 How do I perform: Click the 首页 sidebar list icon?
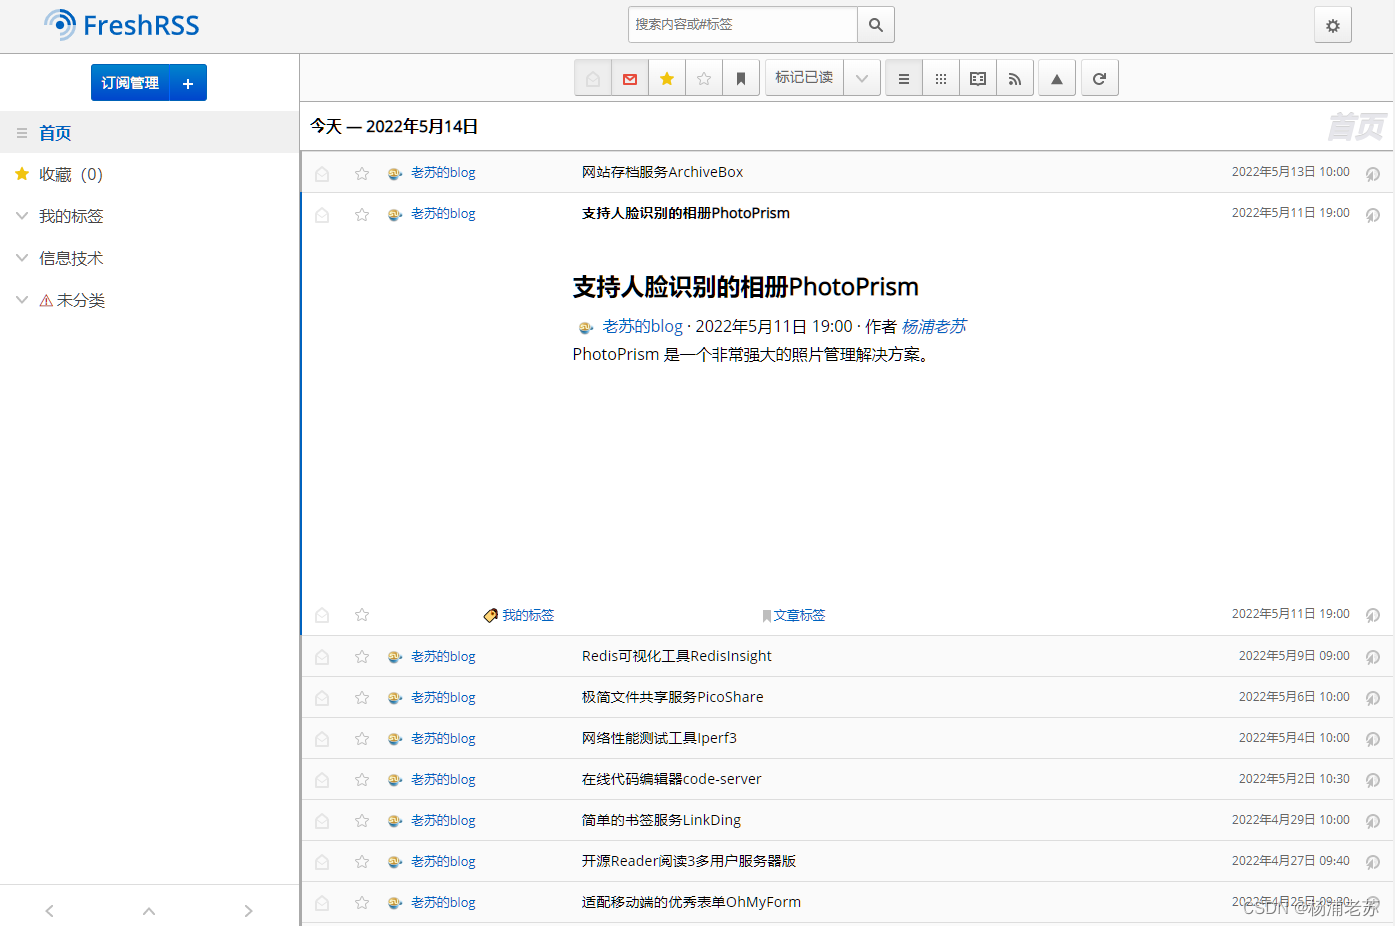21,133
